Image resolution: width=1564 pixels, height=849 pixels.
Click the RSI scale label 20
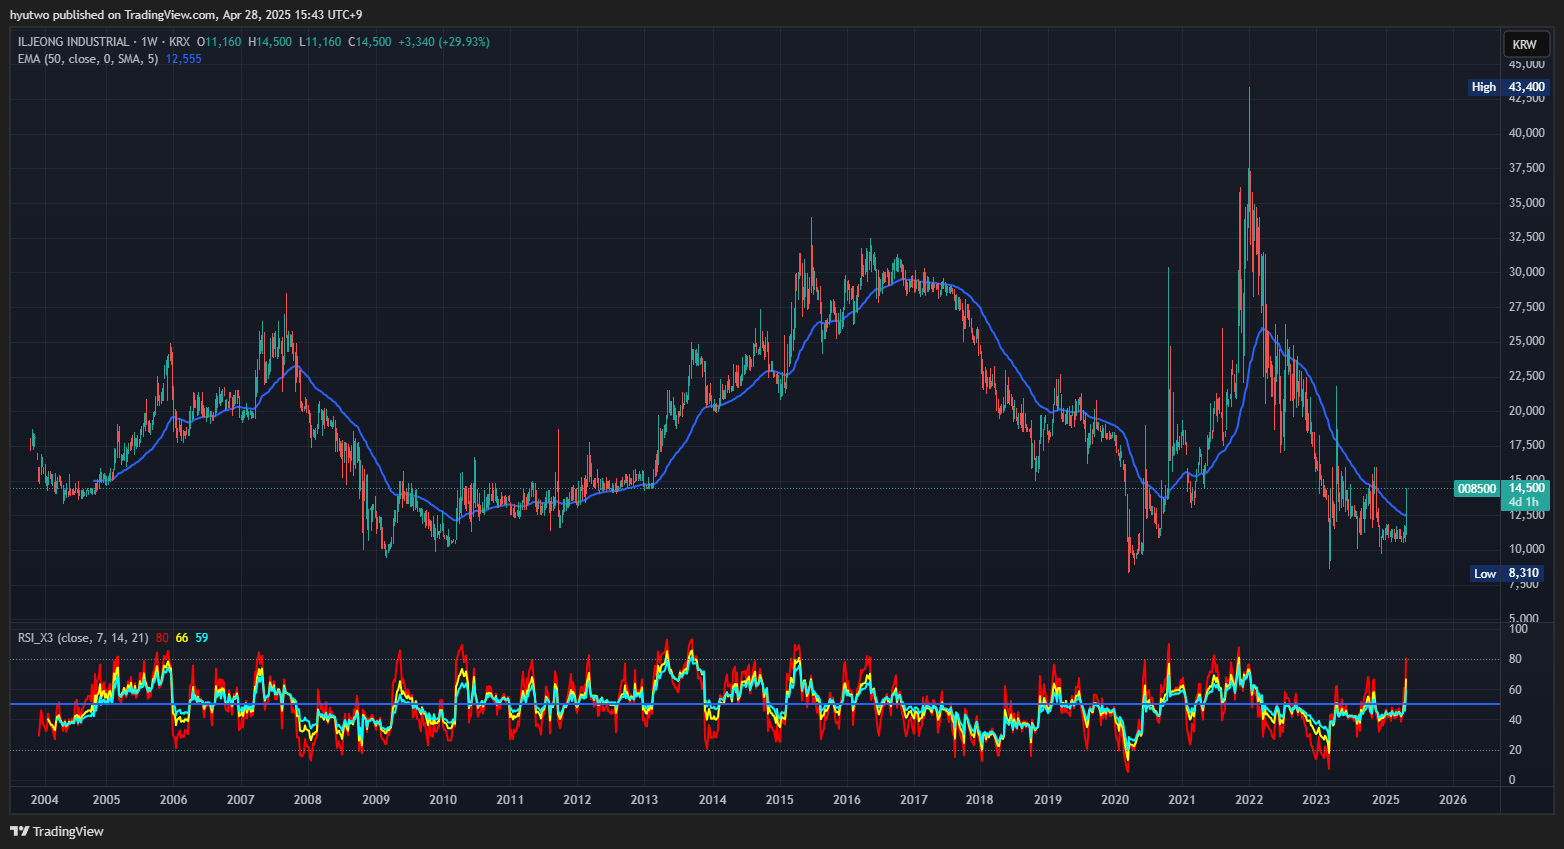point(1515,750)
